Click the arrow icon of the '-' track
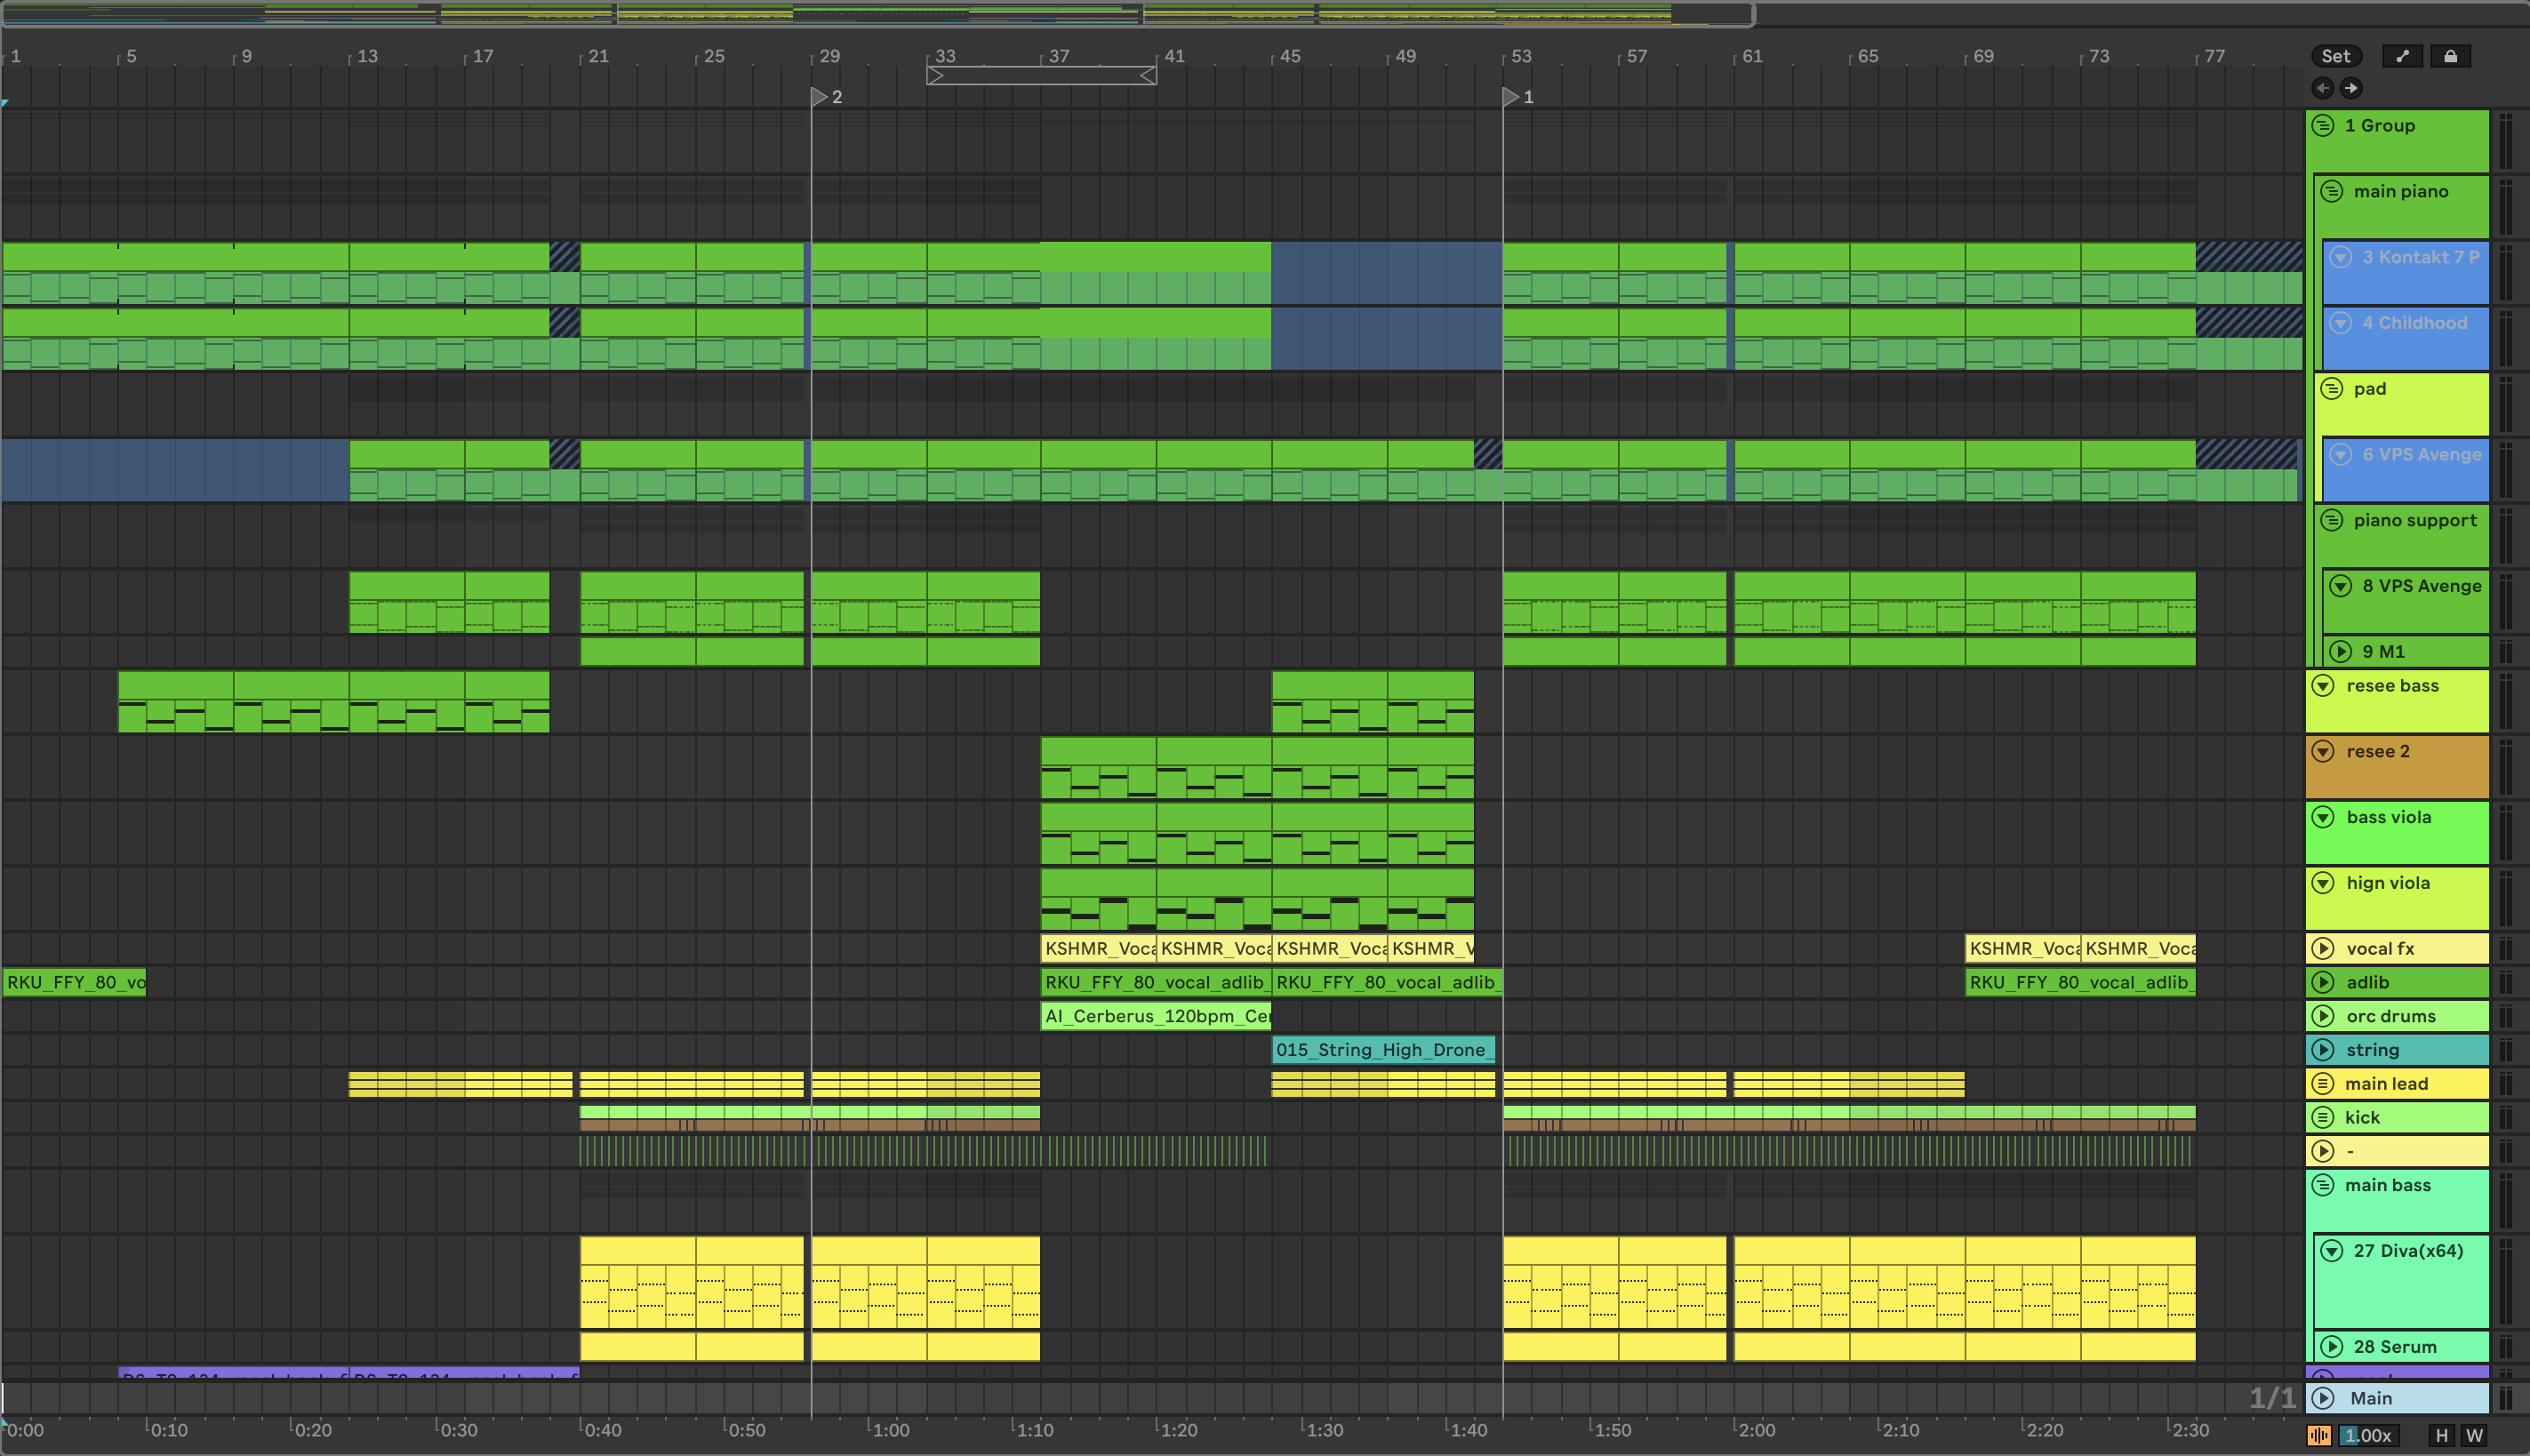The image size is (2530, 1456). point(2324,1151)
